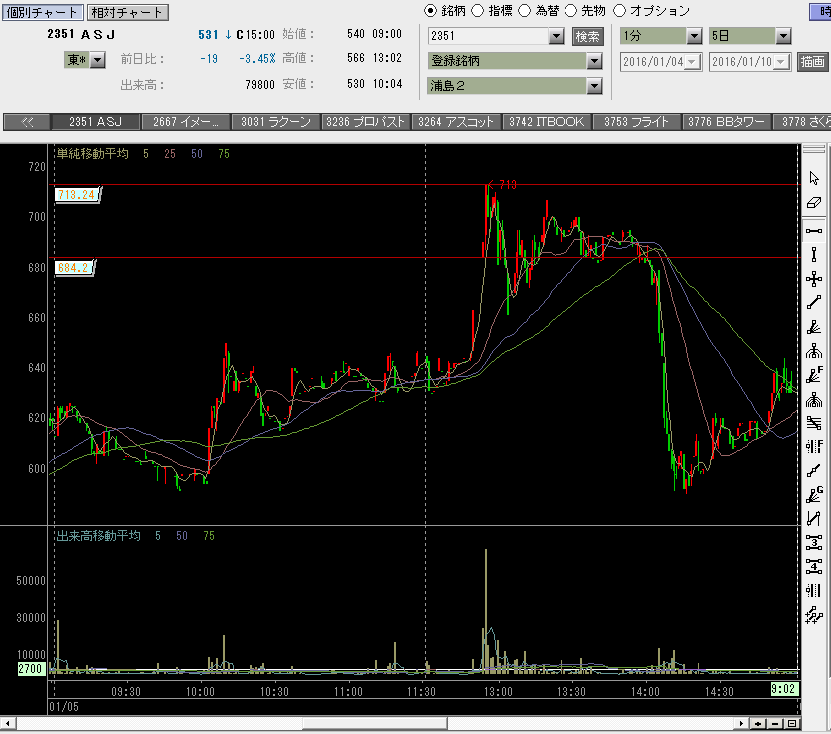
Task: Select the 3264 アスコット stock tab
Action: click(x=456, y=122)
